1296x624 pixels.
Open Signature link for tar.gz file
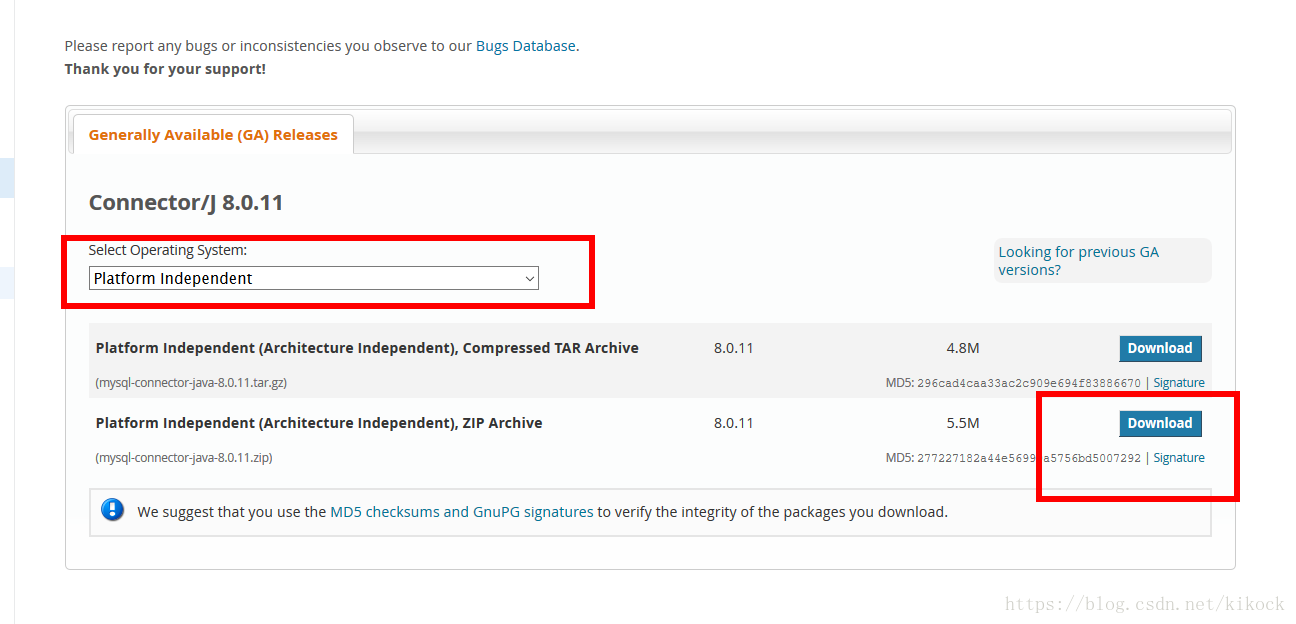(1179, 383)
